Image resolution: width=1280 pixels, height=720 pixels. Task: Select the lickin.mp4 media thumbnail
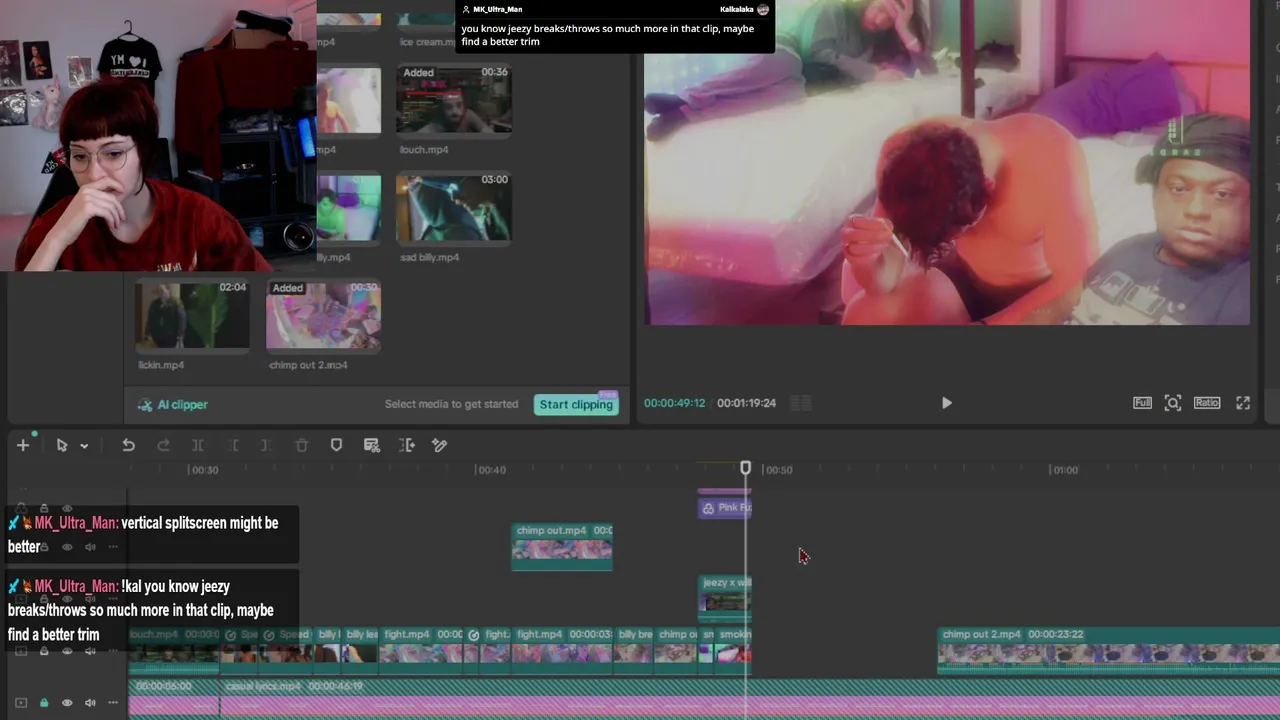(x=192, y=315)
